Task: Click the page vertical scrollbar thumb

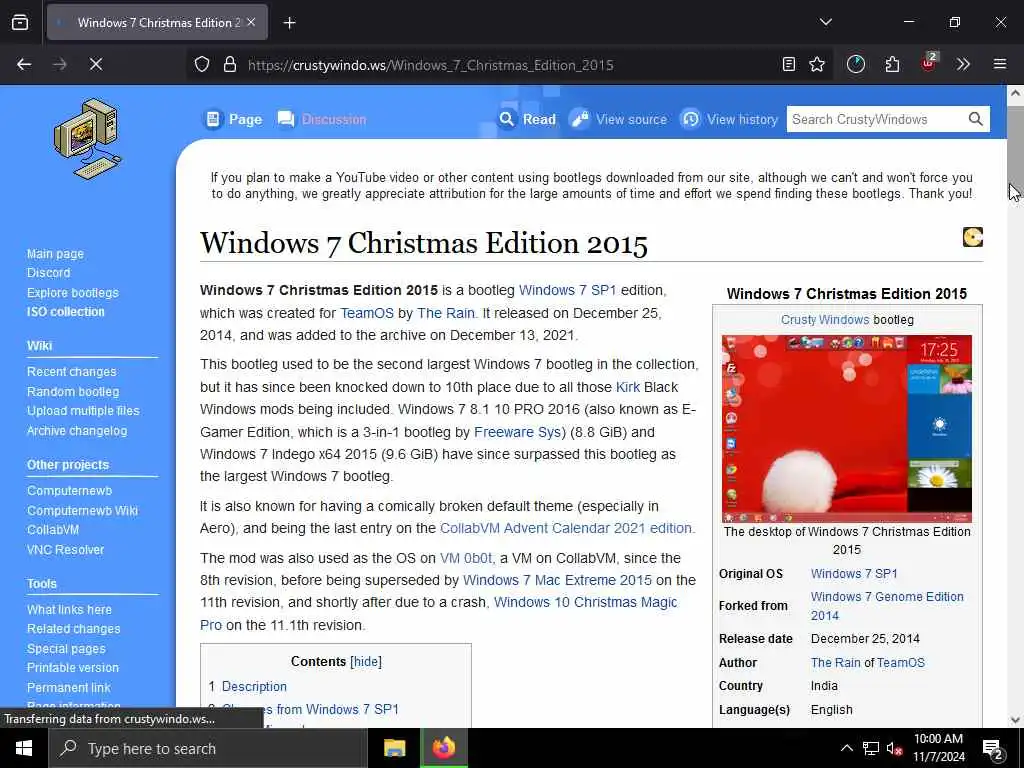Action: 1014,148
